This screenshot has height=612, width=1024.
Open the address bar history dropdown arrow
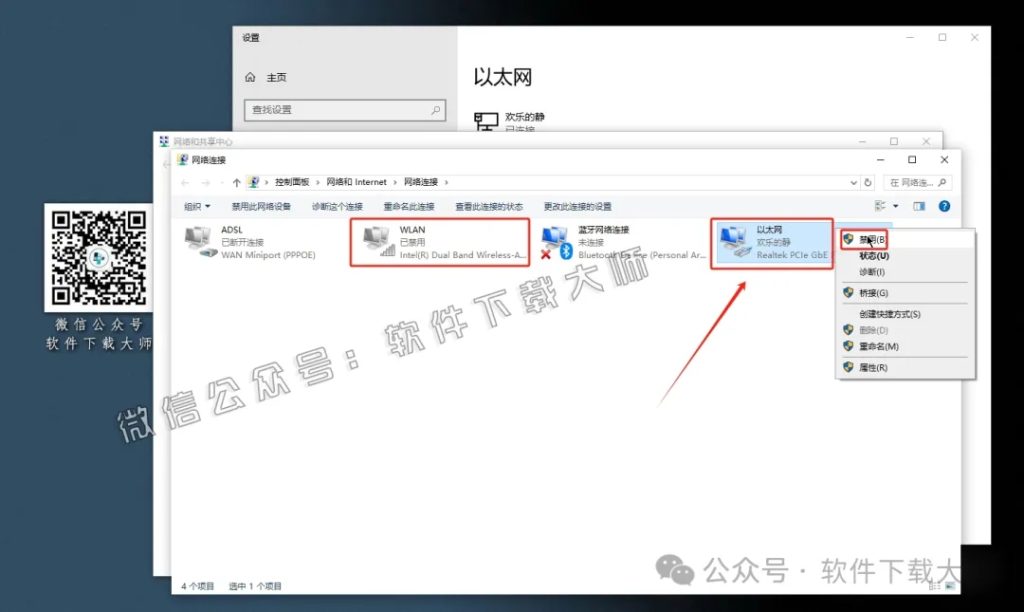856,182
